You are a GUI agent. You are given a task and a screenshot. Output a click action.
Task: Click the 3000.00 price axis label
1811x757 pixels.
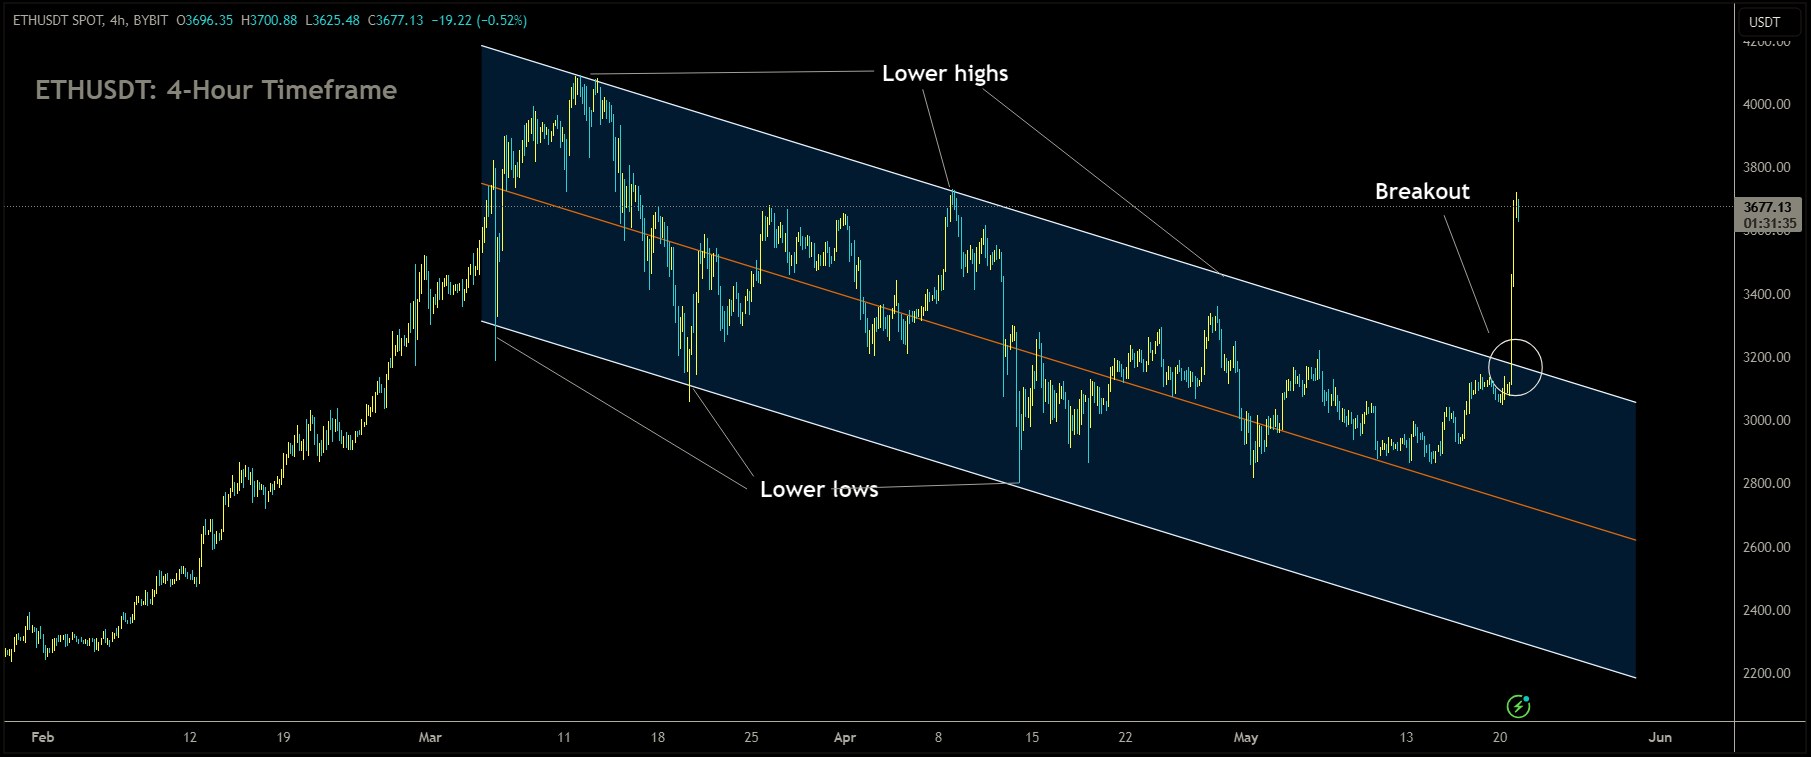[x=1766, y=420]
